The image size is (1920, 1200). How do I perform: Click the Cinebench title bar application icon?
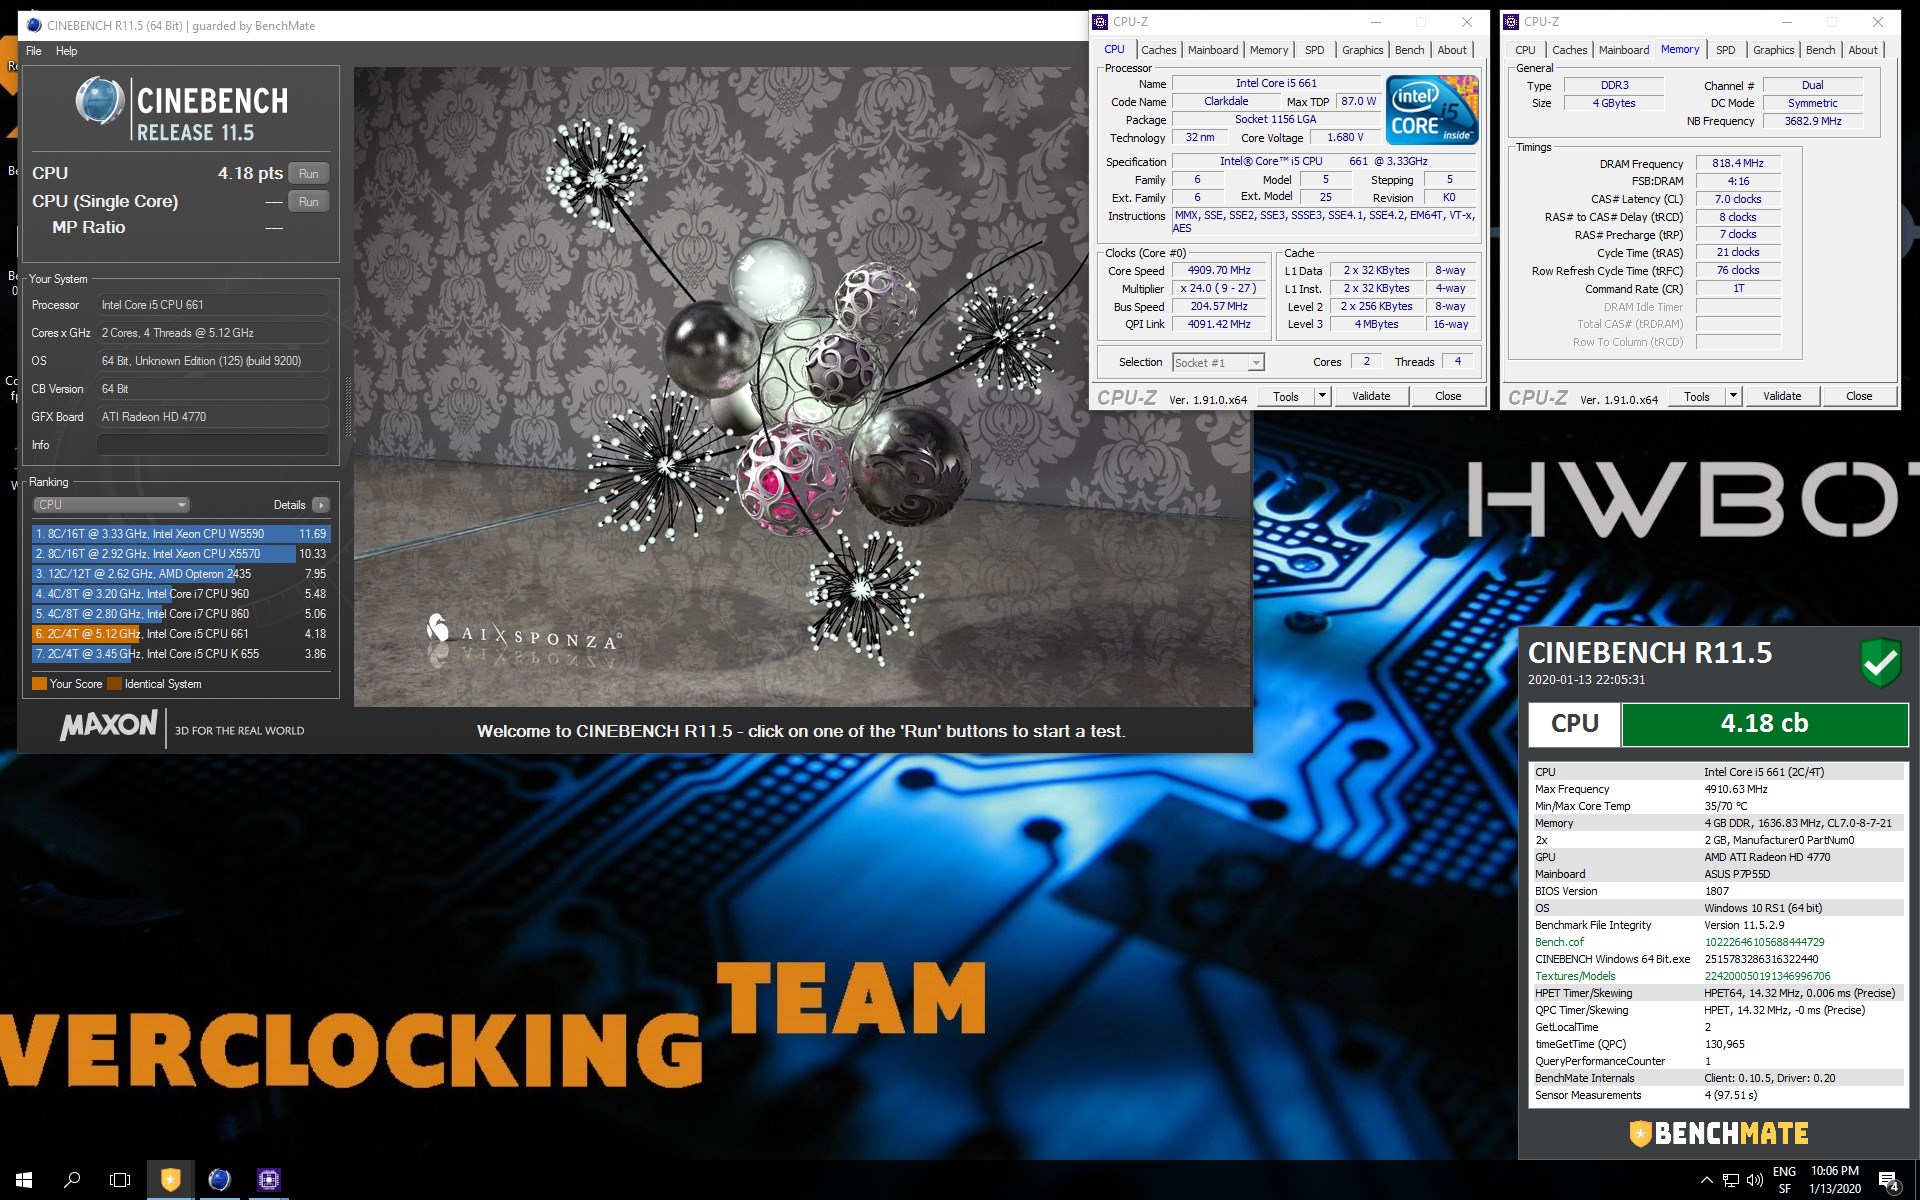[34, 26]
